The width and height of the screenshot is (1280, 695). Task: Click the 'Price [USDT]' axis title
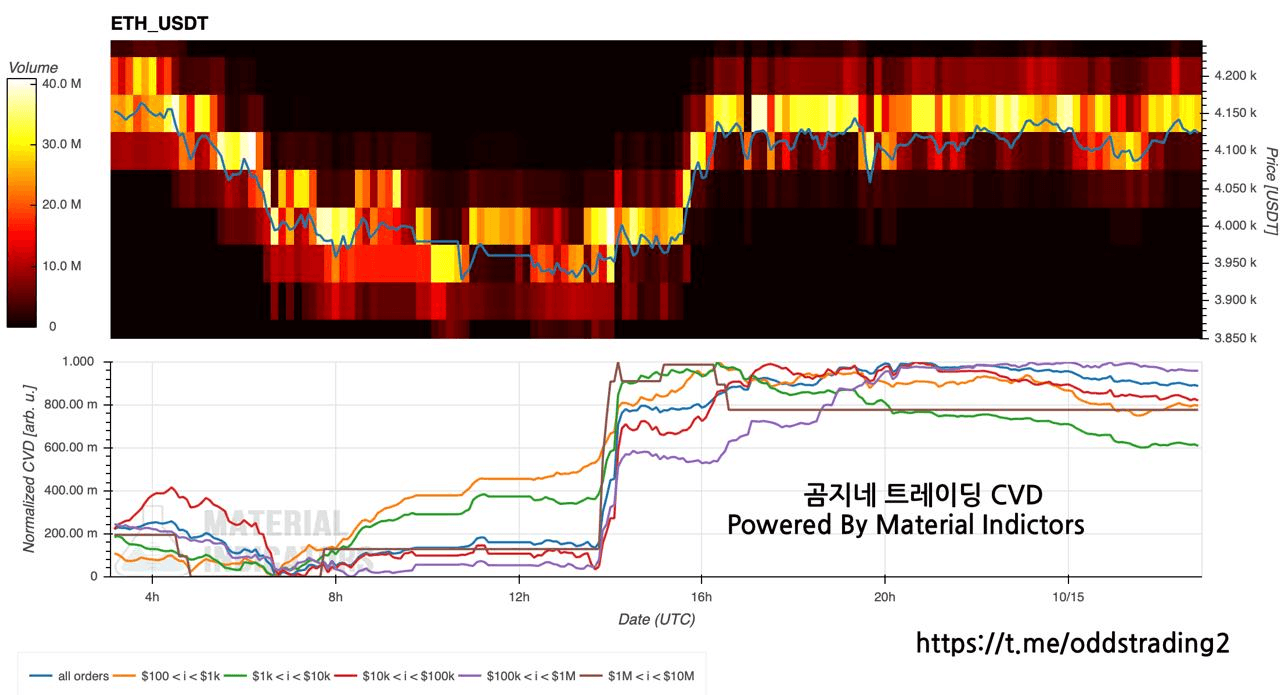[1271, 191]
